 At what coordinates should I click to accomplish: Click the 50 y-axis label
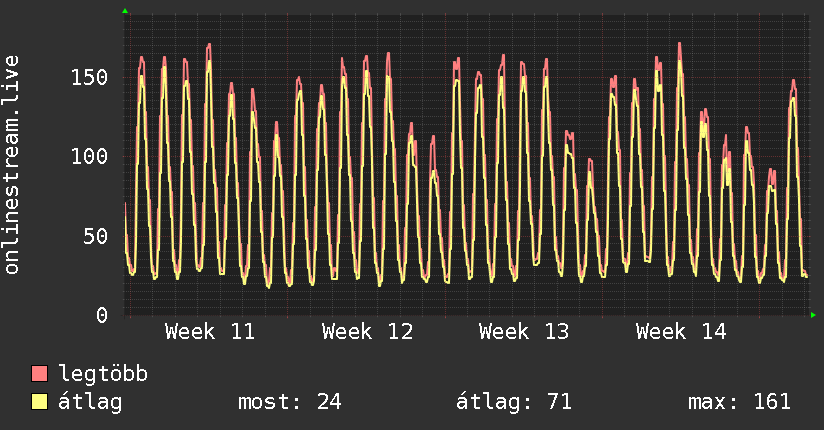point(96,236)
